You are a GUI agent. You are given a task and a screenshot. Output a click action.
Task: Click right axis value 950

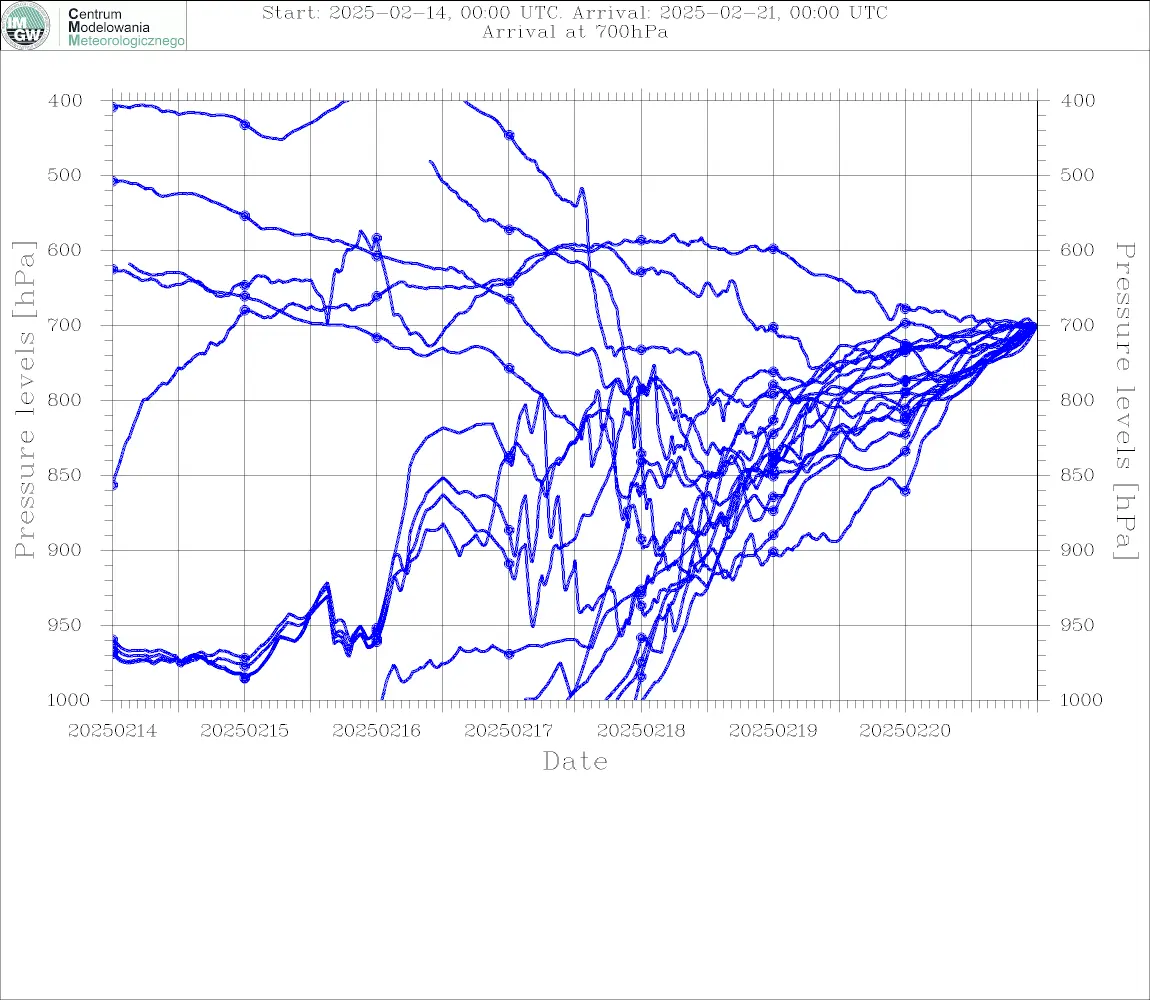pyautogui.click(x=1077, y=625)
